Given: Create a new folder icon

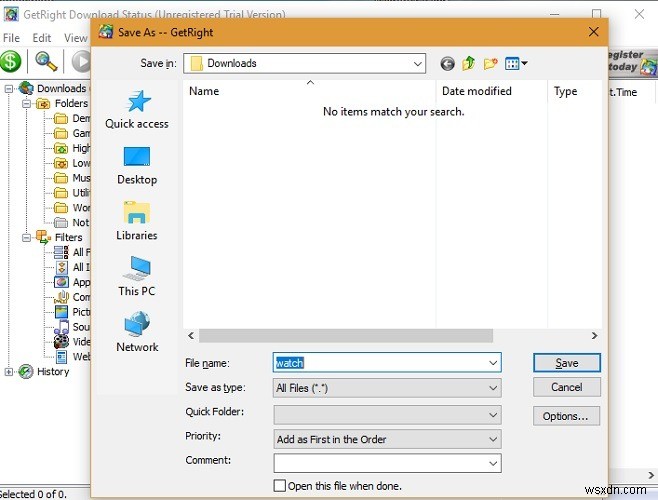Looking at the screenshot, I should coord(490,63).
